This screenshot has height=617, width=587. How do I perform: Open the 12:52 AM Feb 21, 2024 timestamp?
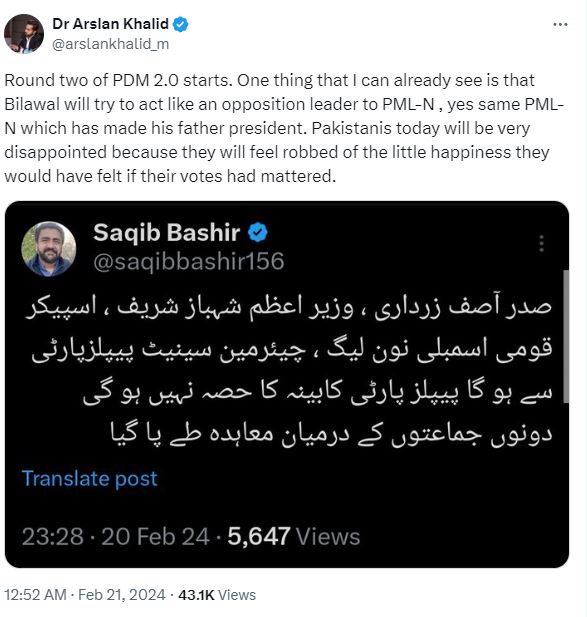[x=85, y=595]
